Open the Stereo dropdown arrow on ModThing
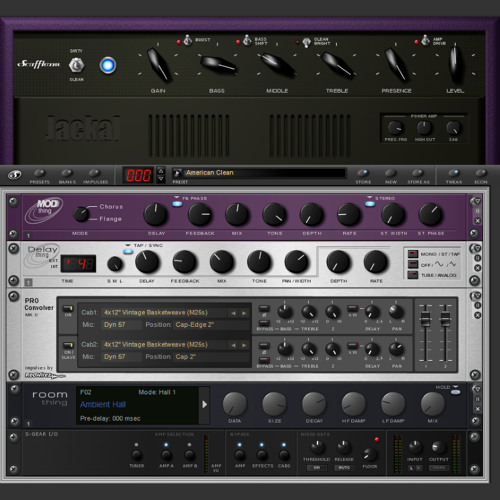 [369, 198]
